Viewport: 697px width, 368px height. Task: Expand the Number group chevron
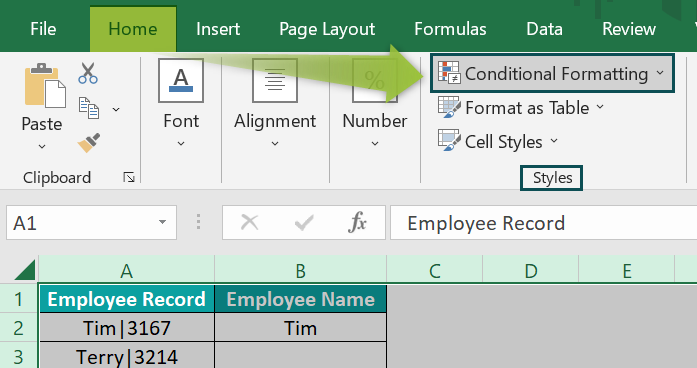(x=375, y=144)
